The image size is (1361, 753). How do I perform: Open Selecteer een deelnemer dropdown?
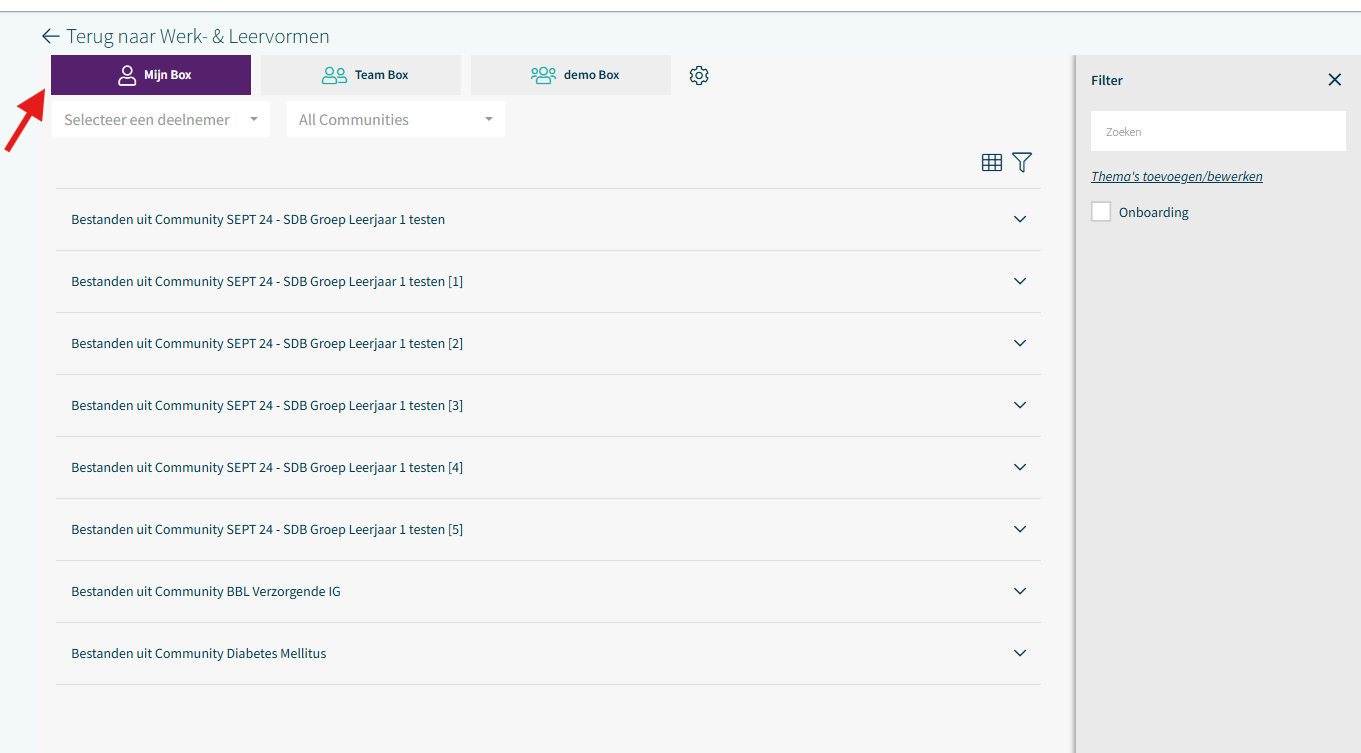pos(161,119)
